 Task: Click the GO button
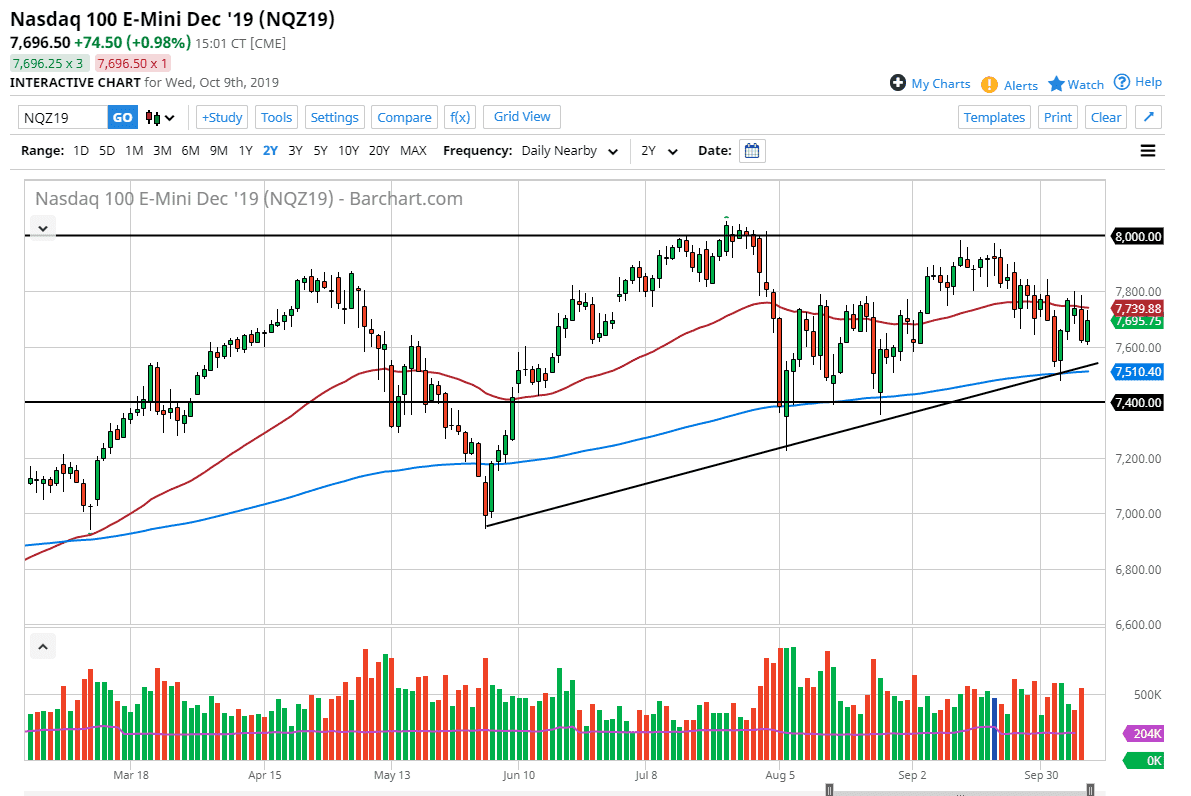pyautogui.click(x=122, y=117)
